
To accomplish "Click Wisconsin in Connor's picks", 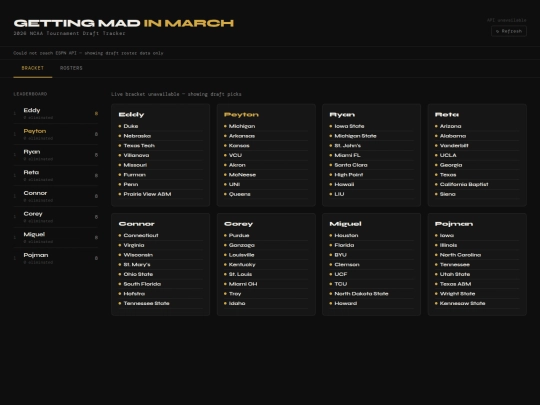I will coord(138,255).
